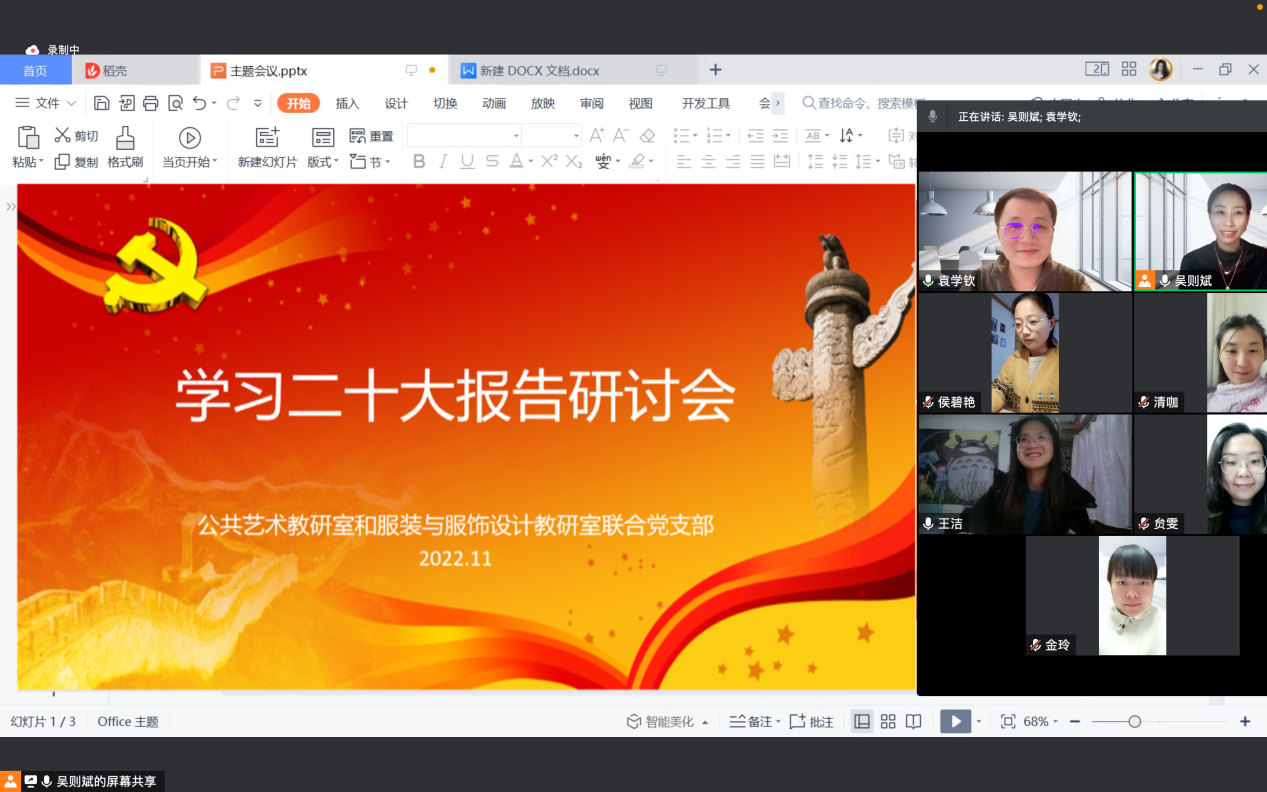Decrease font size with A- icon

click(621, 136)
